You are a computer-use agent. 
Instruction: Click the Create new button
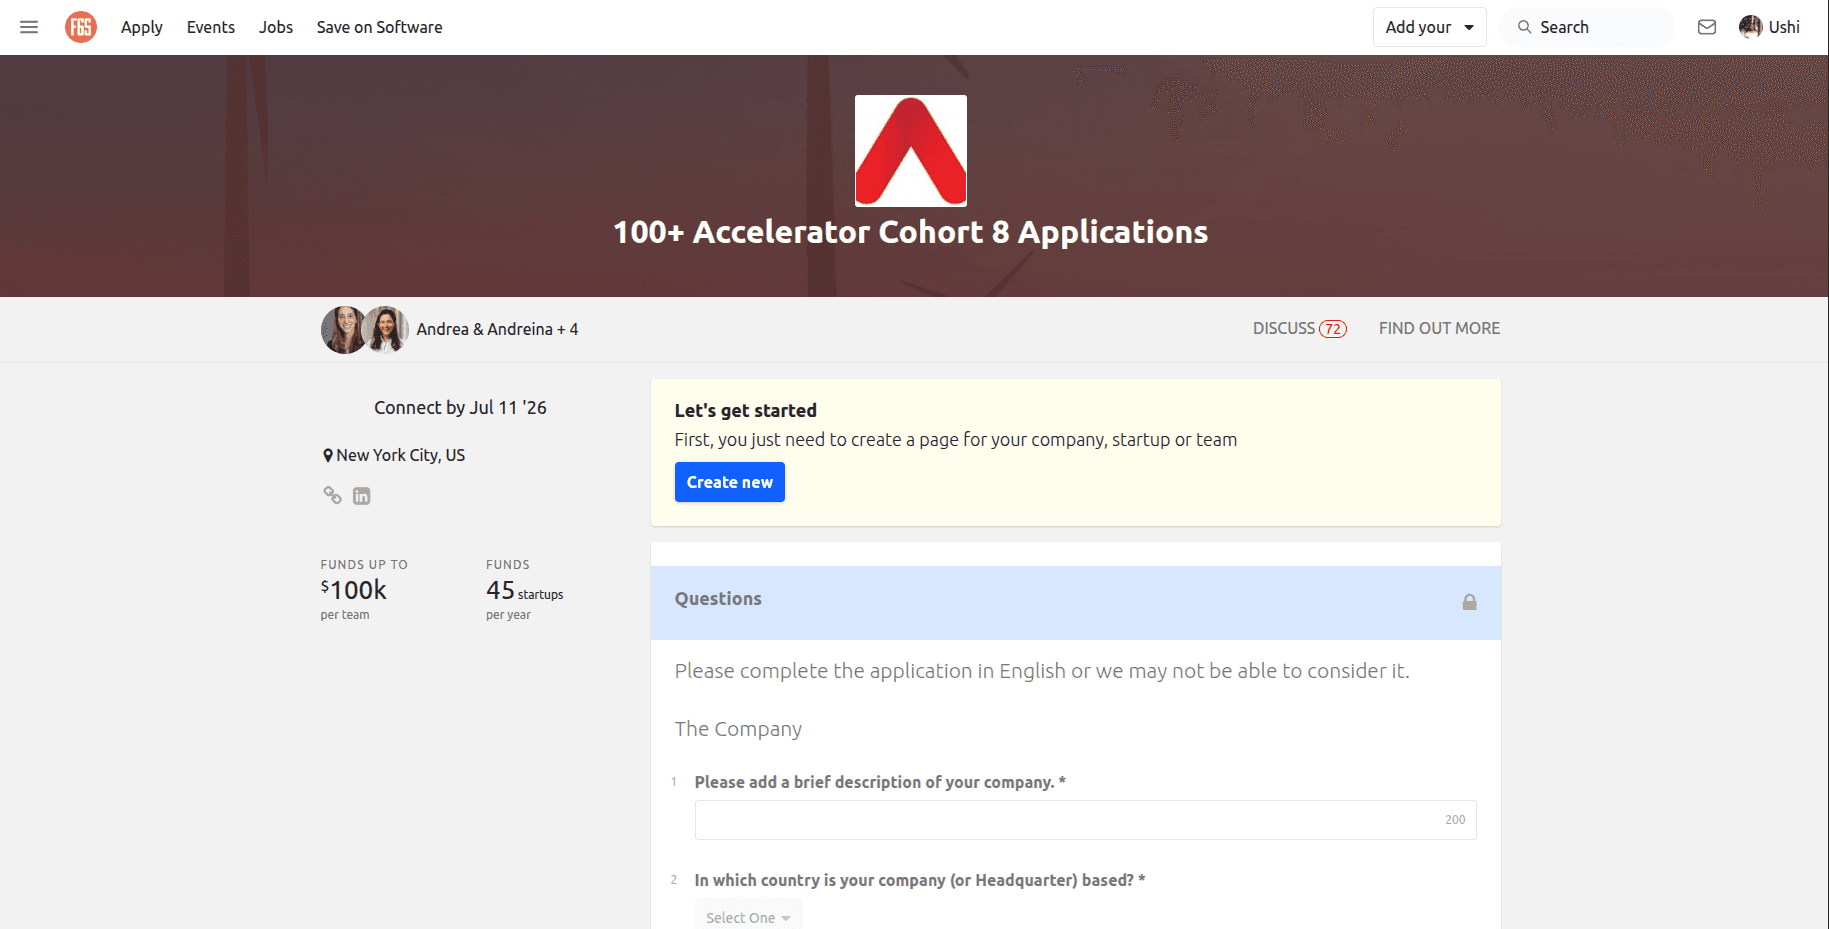point(730,482)
